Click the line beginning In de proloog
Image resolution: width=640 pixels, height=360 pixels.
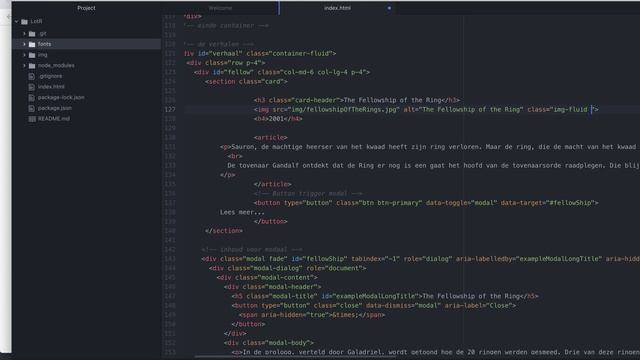coord(436,352)
